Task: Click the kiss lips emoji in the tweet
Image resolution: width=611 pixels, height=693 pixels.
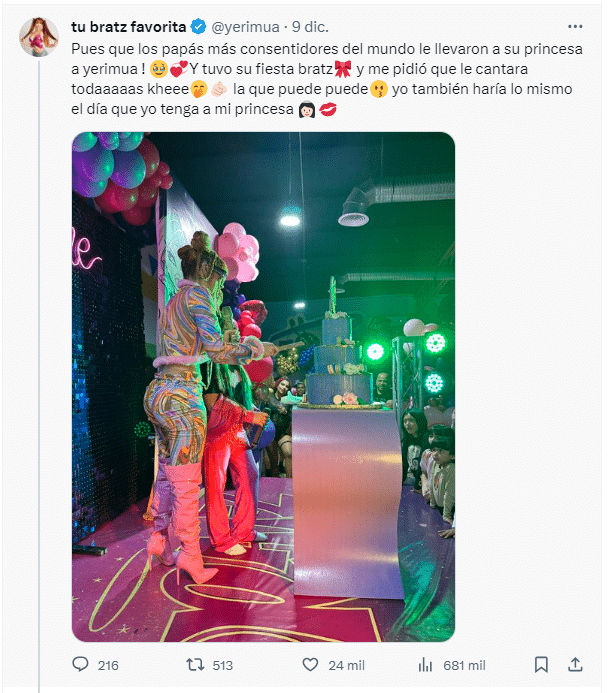Action: 328,109
